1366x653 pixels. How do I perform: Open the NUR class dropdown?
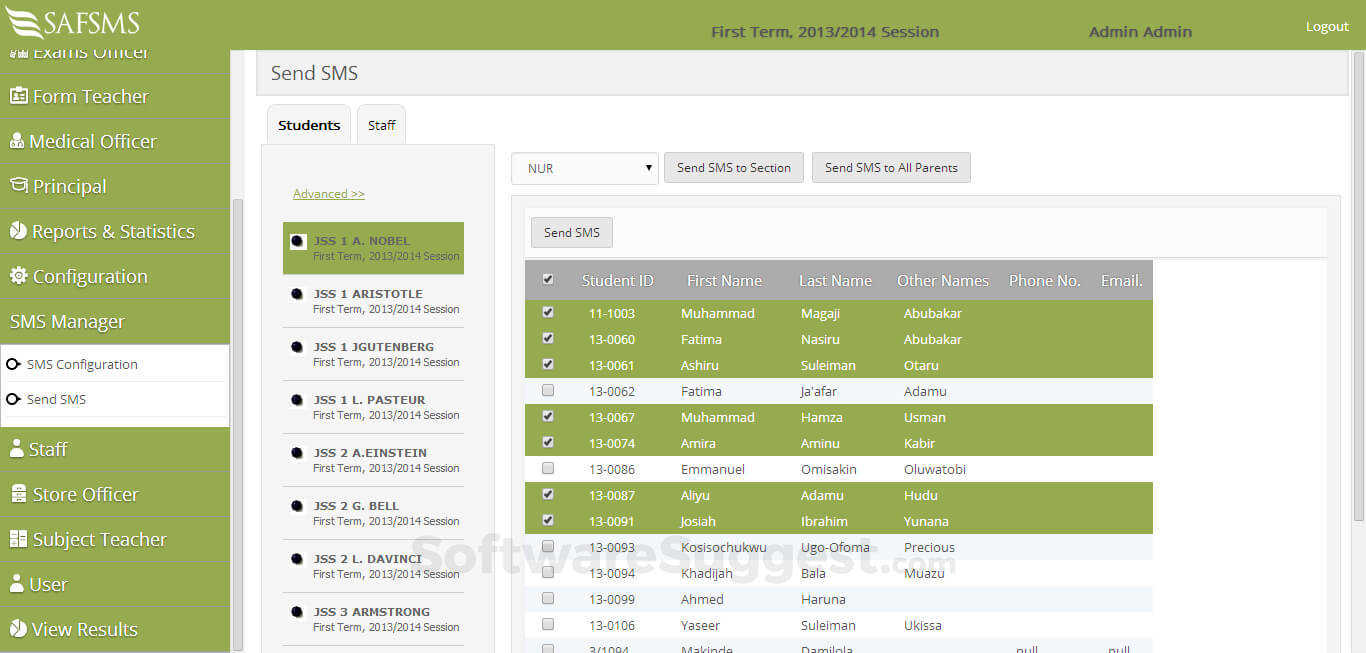tap(584, 167)
